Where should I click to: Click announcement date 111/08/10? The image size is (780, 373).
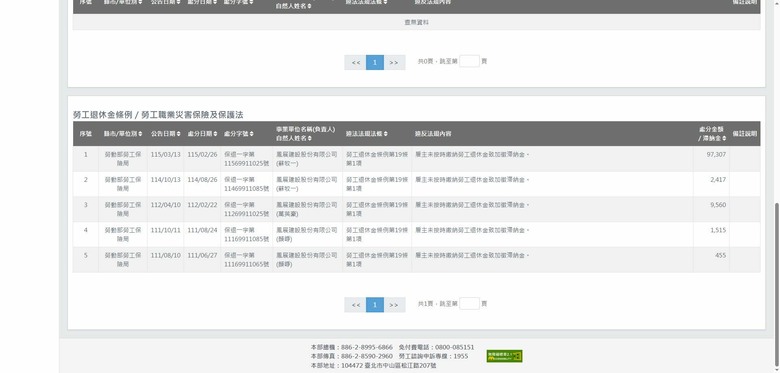166,256
